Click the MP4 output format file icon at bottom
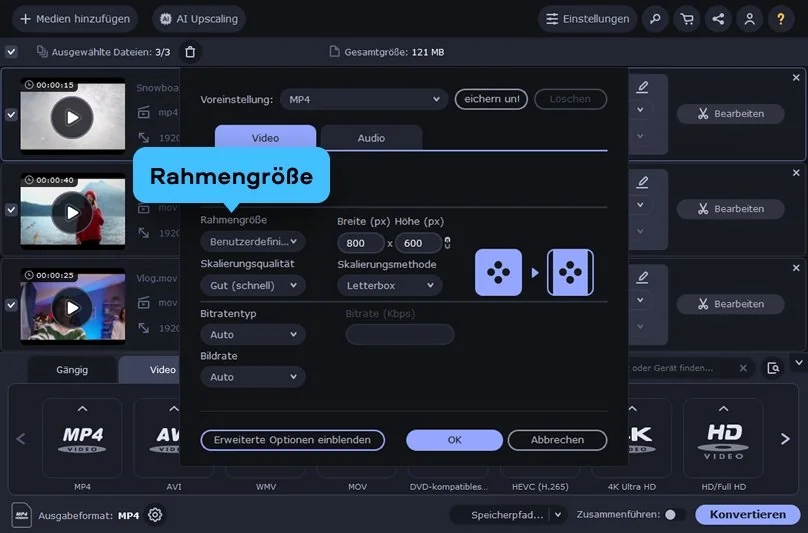The image size is (808, 533). (x=22, y=515)
